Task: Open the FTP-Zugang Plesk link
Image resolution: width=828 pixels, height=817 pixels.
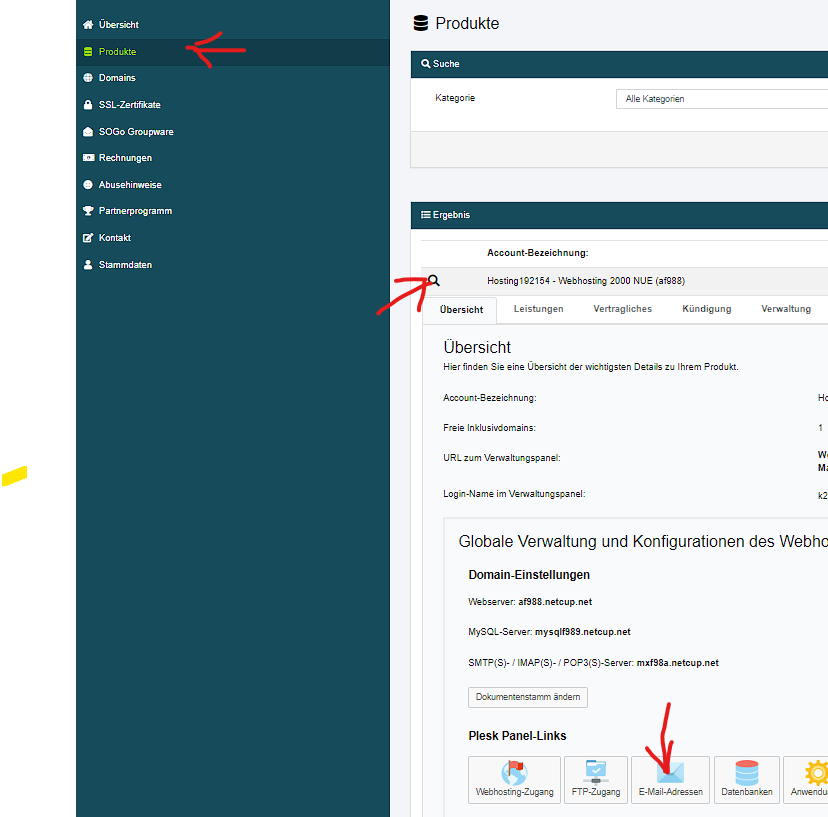Action: pos(596,780)
